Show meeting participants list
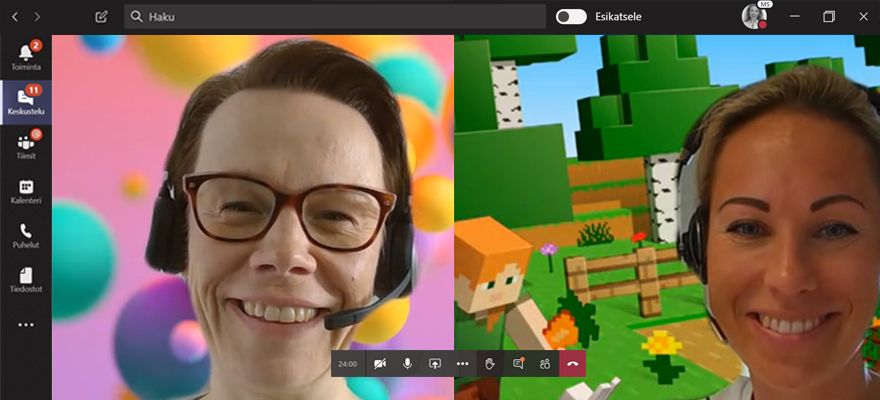The height and width of the screenshot is (400, 880). click(x=545, y=364)
